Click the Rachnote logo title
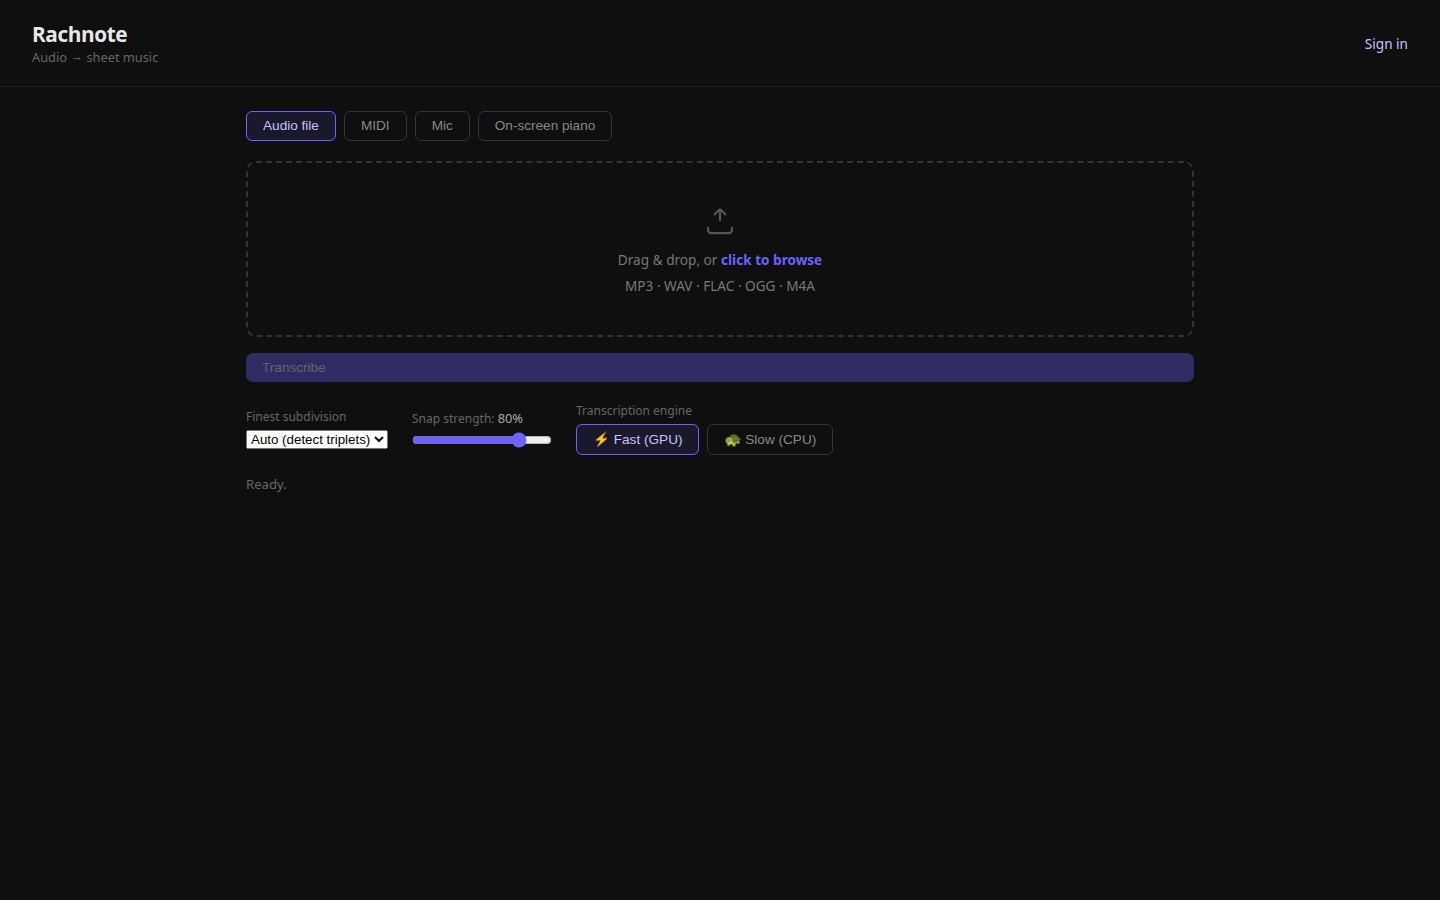Viewport: 1440px width, 900px height. tap(80, 35)
